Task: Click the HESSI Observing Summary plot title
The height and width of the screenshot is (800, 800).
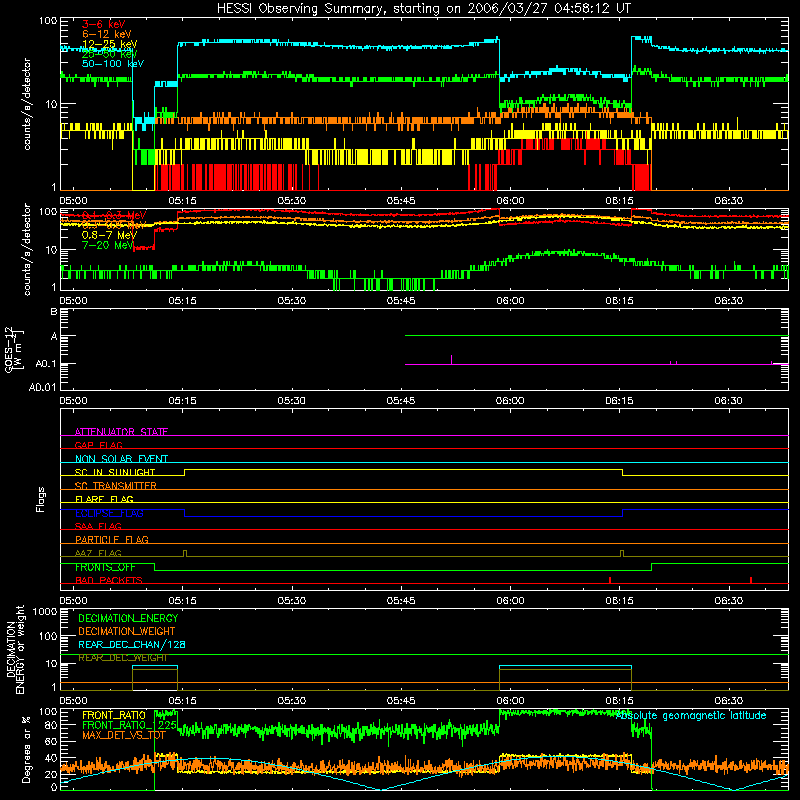Action: pyautogui.click(x=424, y=9)
